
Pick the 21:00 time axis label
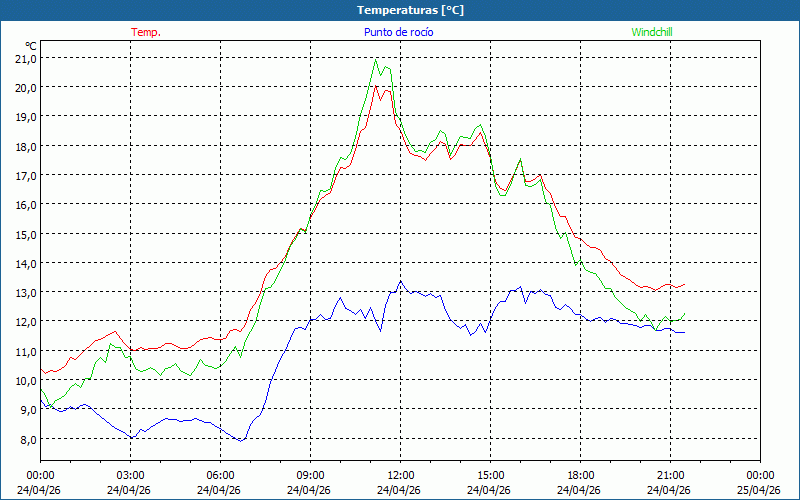click(x=670, y=475)
